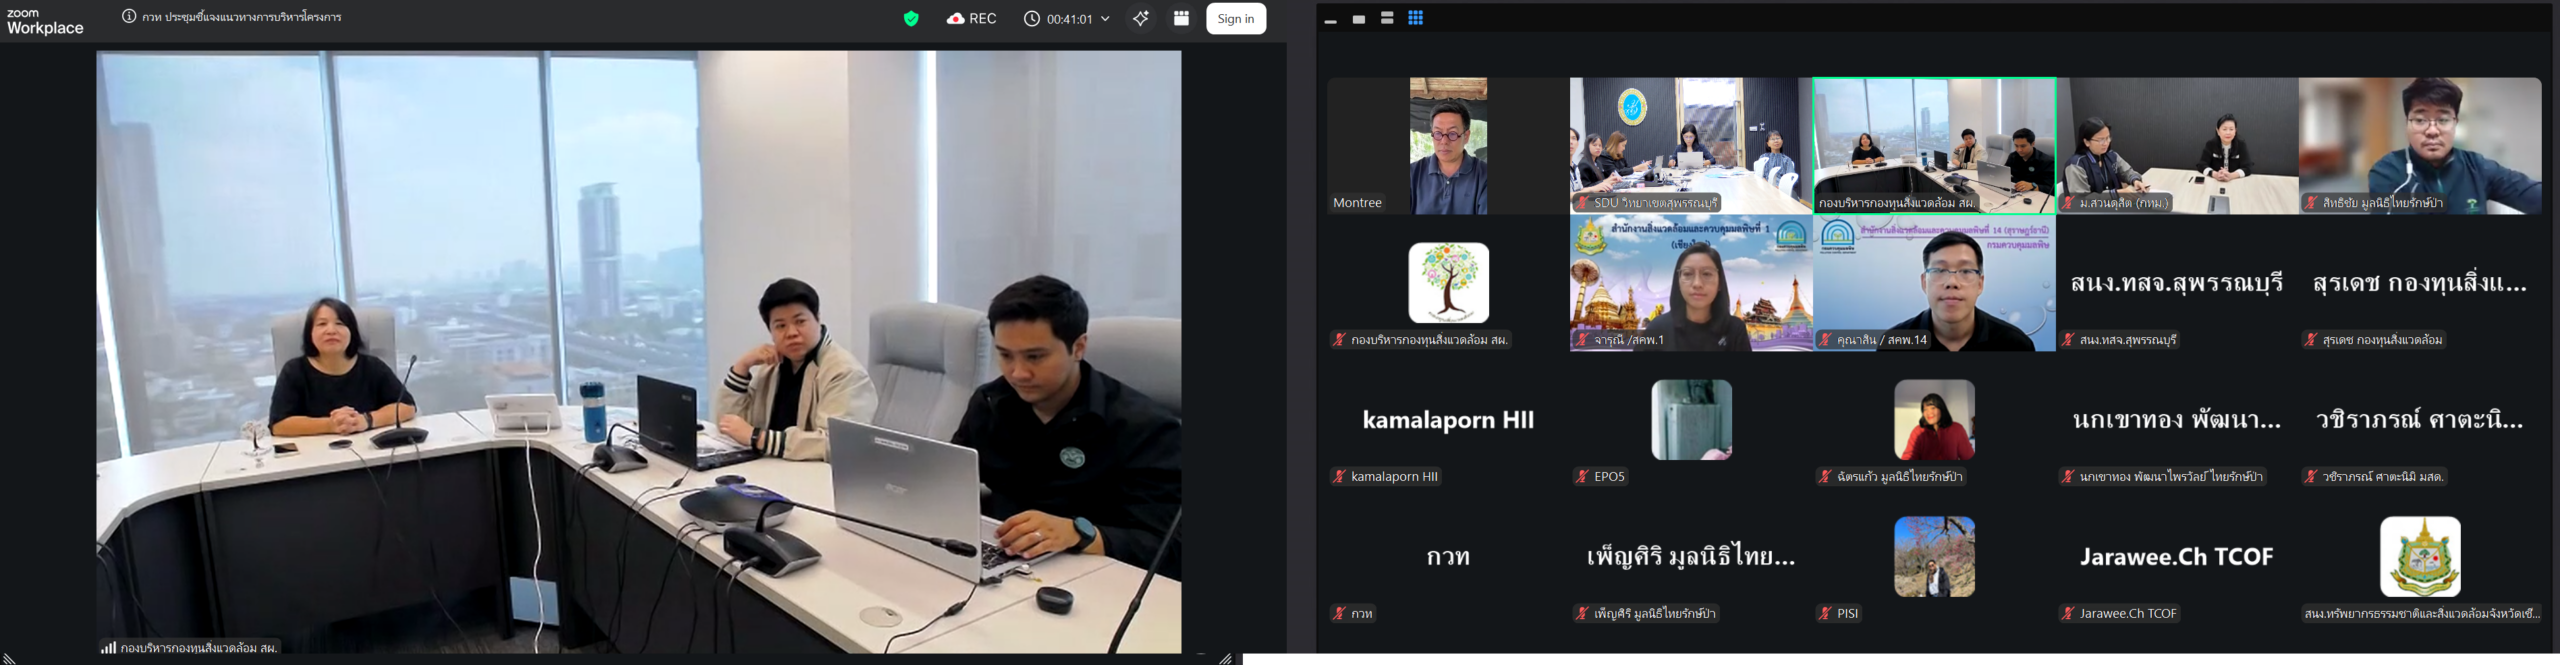Open the meeting info icon beside title
The image size is (2560, 665).
point(129,17)
